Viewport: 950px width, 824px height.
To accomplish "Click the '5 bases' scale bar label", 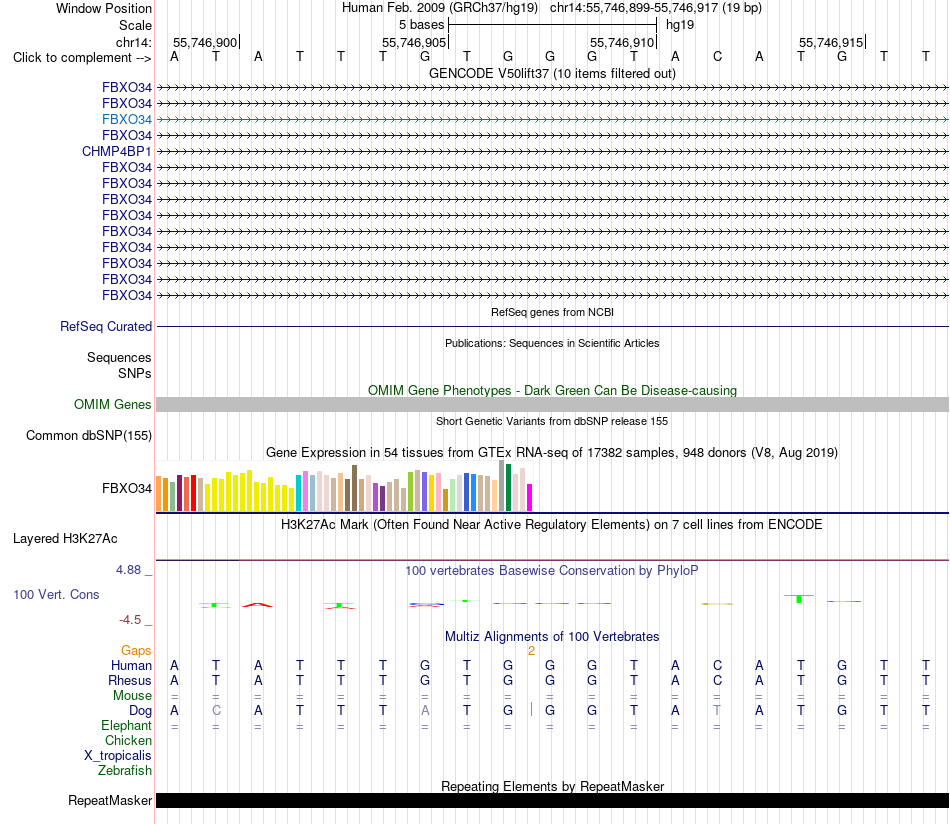I will pyautogui.click(x=421, y=25).
